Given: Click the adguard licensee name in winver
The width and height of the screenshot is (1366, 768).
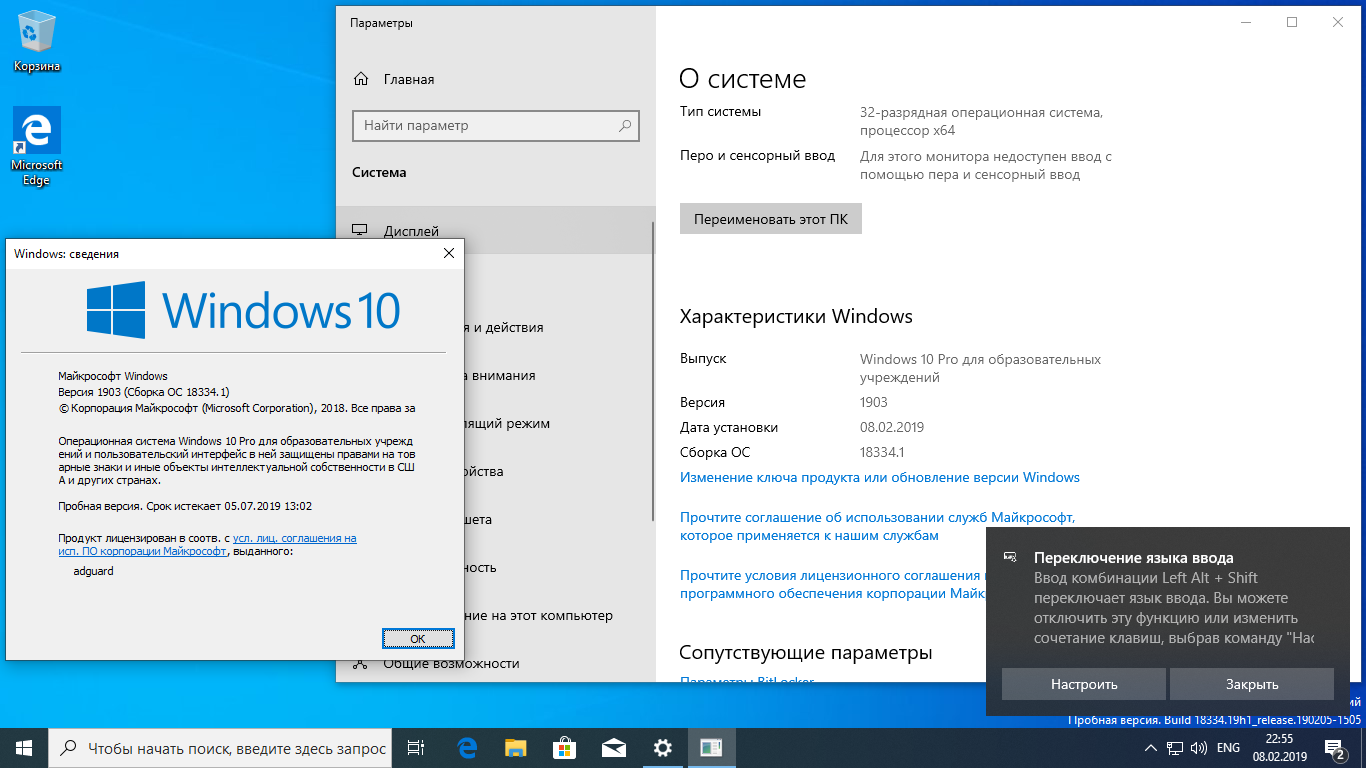Looking at the screenshot, I should (94, 571).
